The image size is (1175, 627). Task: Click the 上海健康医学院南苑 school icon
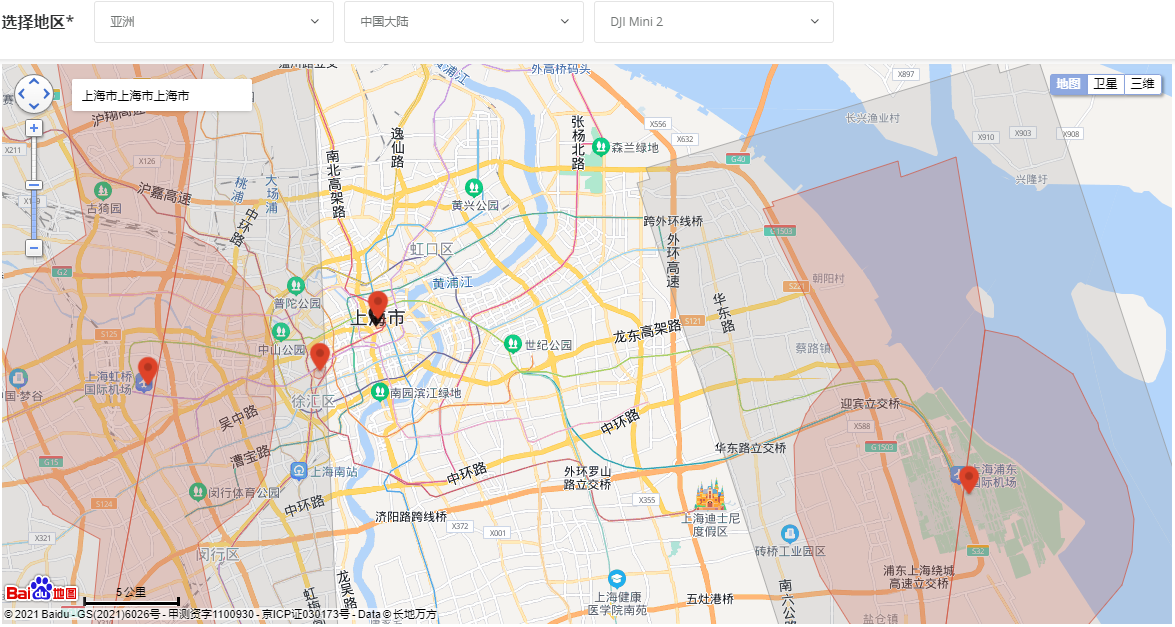(617, 578)
